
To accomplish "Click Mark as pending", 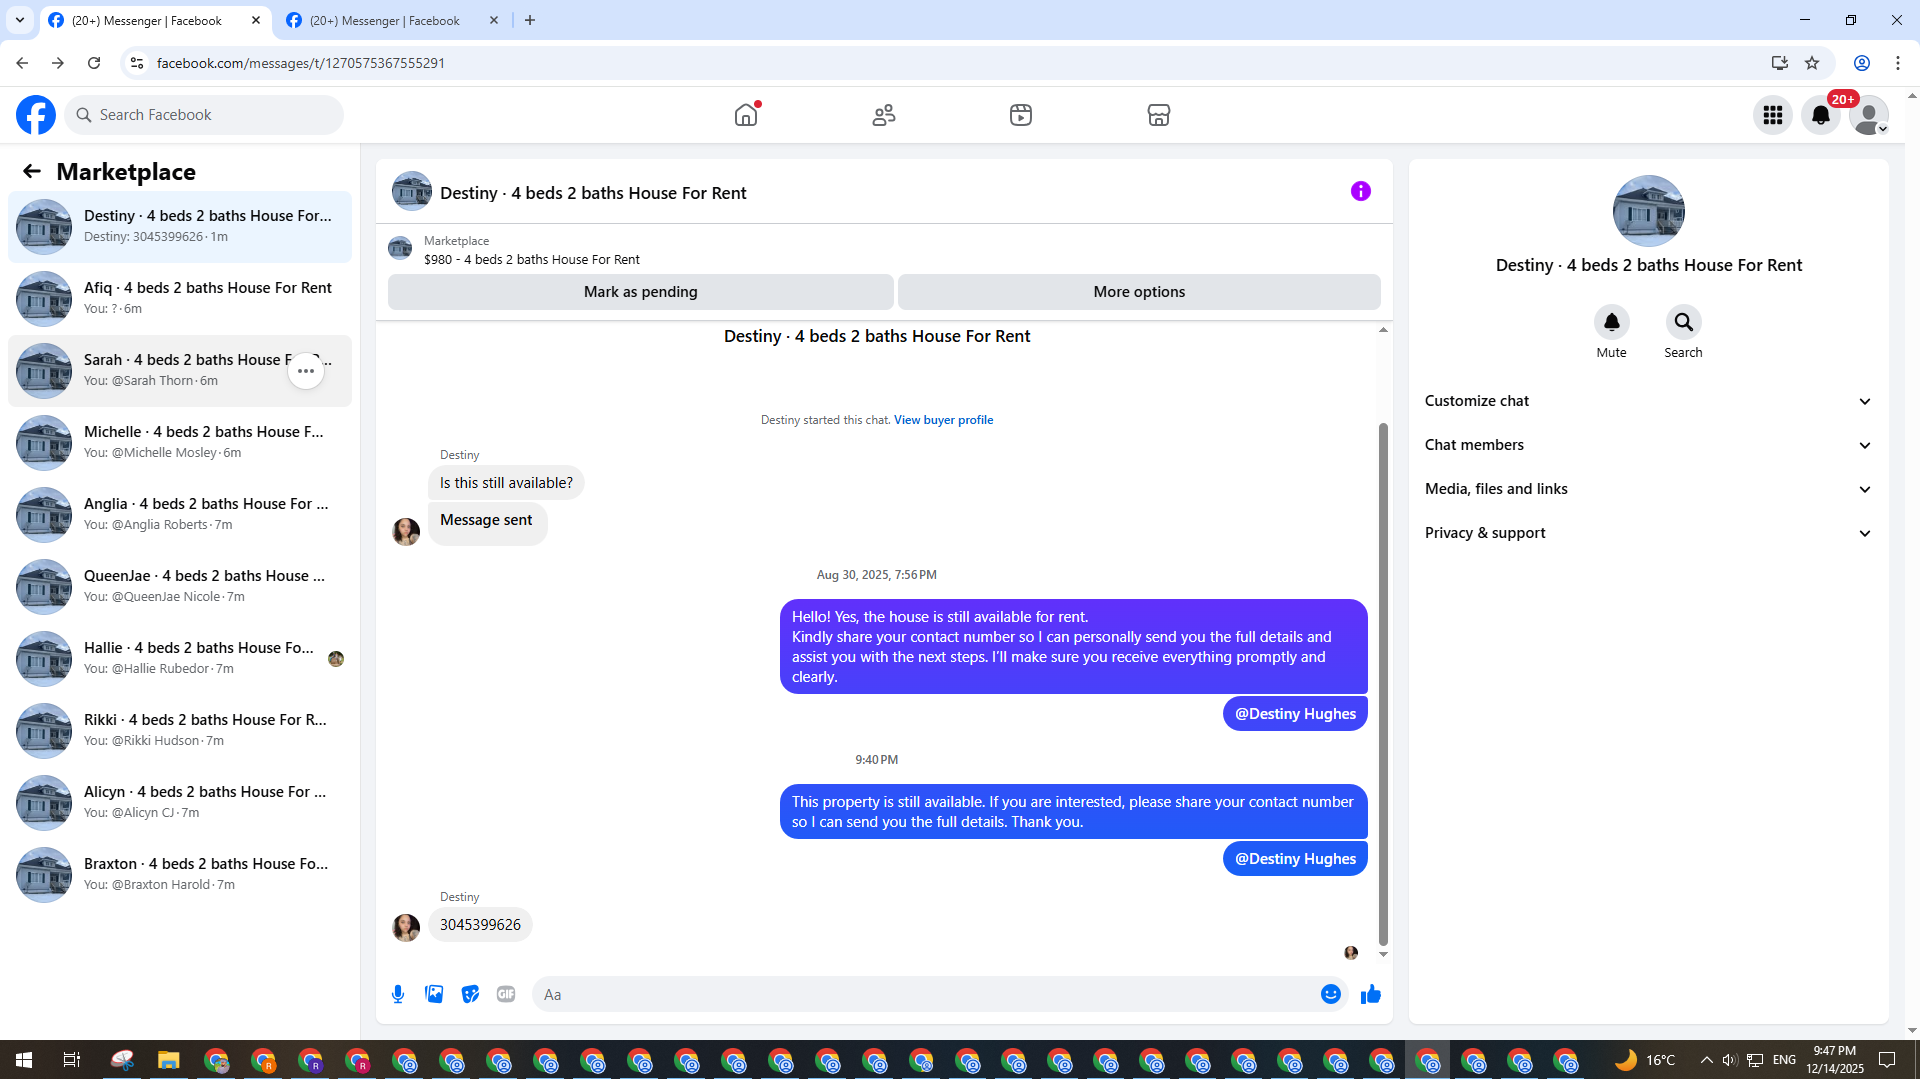I will pyautogui.click(x=640, y=292).
